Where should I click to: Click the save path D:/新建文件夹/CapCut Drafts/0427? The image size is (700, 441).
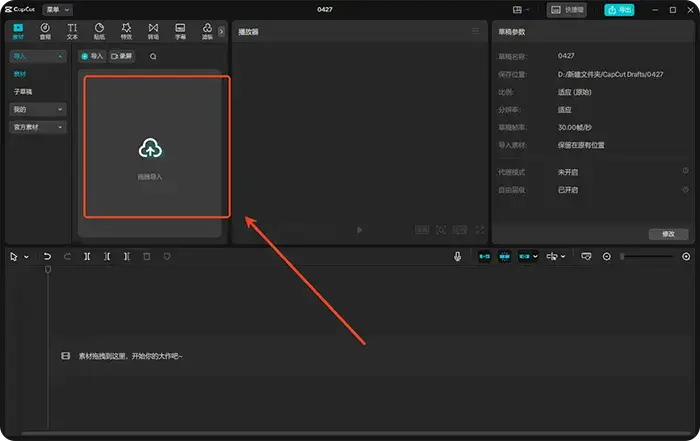point(610,74)
